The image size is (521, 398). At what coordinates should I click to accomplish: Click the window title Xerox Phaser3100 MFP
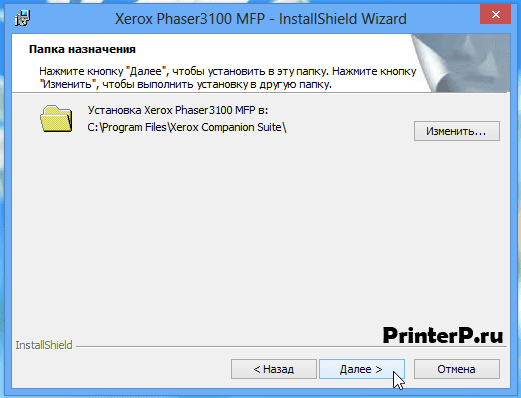(x=190, y=19)
